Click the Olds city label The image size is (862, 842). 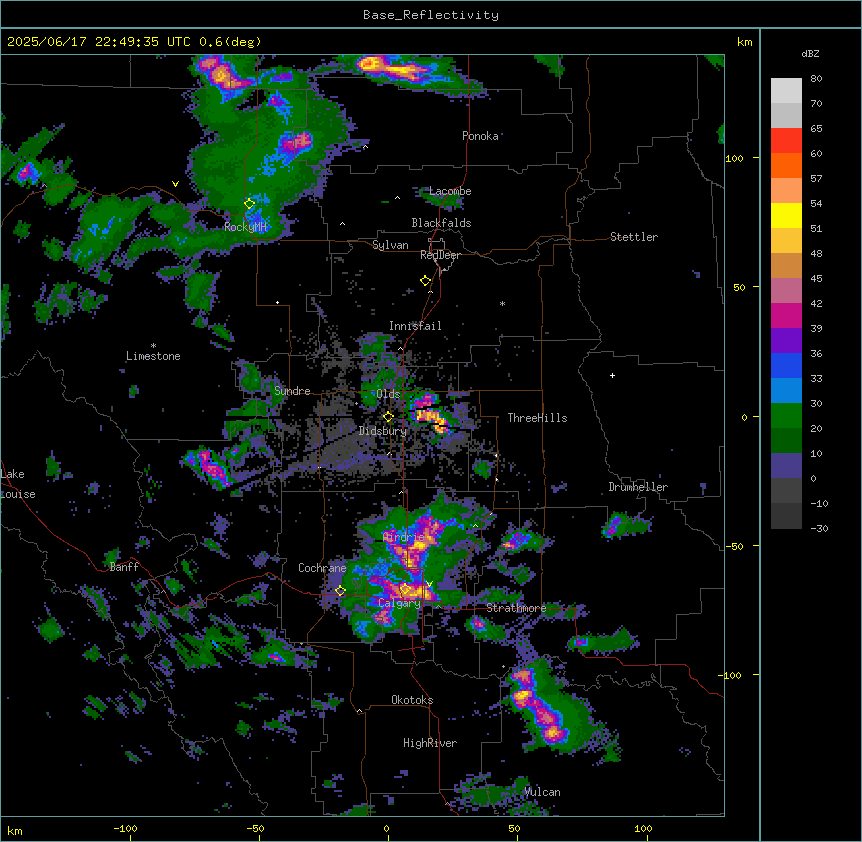[x=388, y=394]
